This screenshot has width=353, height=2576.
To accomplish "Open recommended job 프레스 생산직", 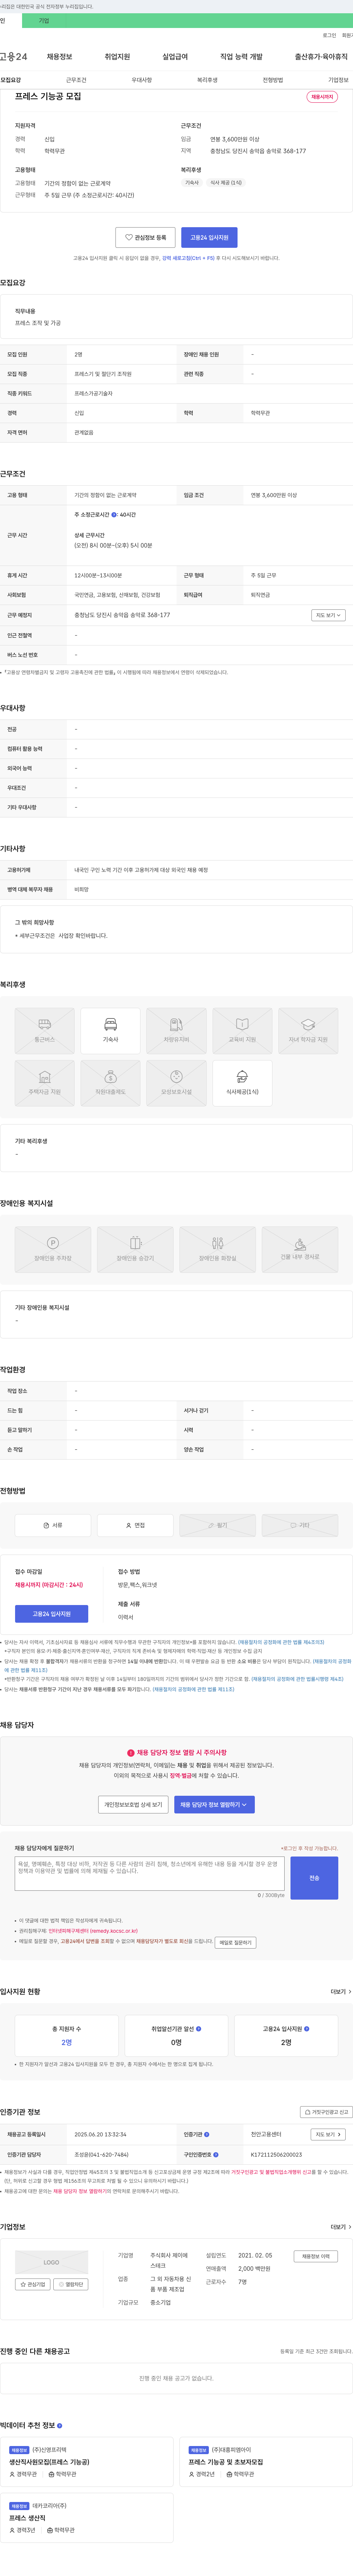I will pos(27,2518).
